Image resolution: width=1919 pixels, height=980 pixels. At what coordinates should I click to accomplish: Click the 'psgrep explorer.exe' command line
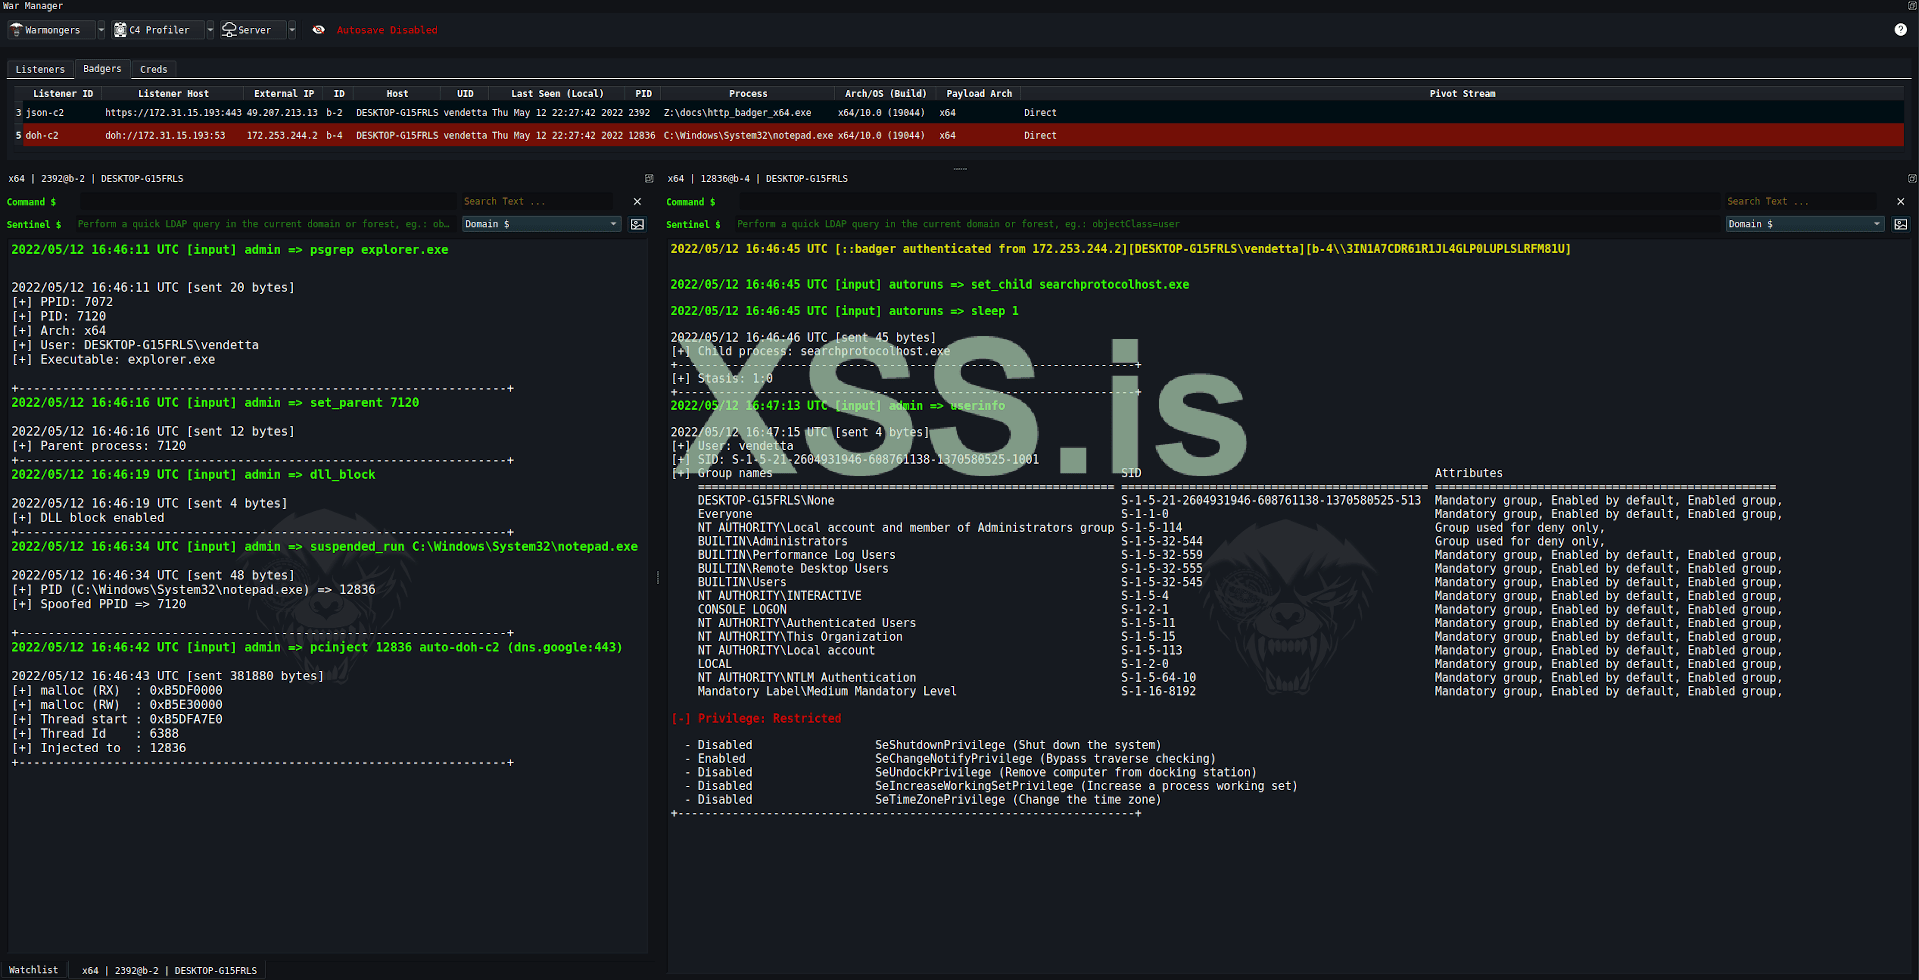point(230,250)
